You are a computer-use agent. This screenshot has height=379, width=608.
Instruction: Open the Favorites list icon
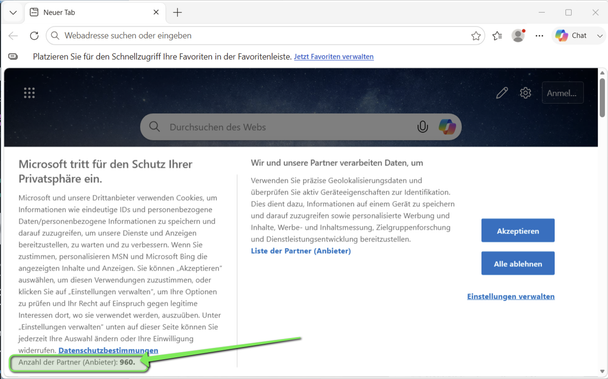point(497,36)
